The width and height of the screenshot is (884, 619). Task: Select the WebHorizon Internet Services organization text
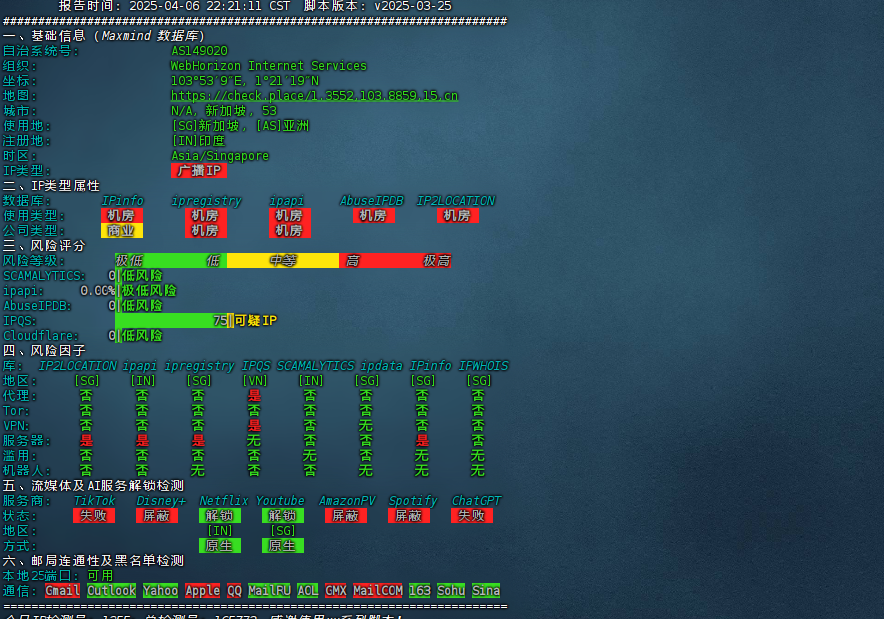[x=269, y=66]
